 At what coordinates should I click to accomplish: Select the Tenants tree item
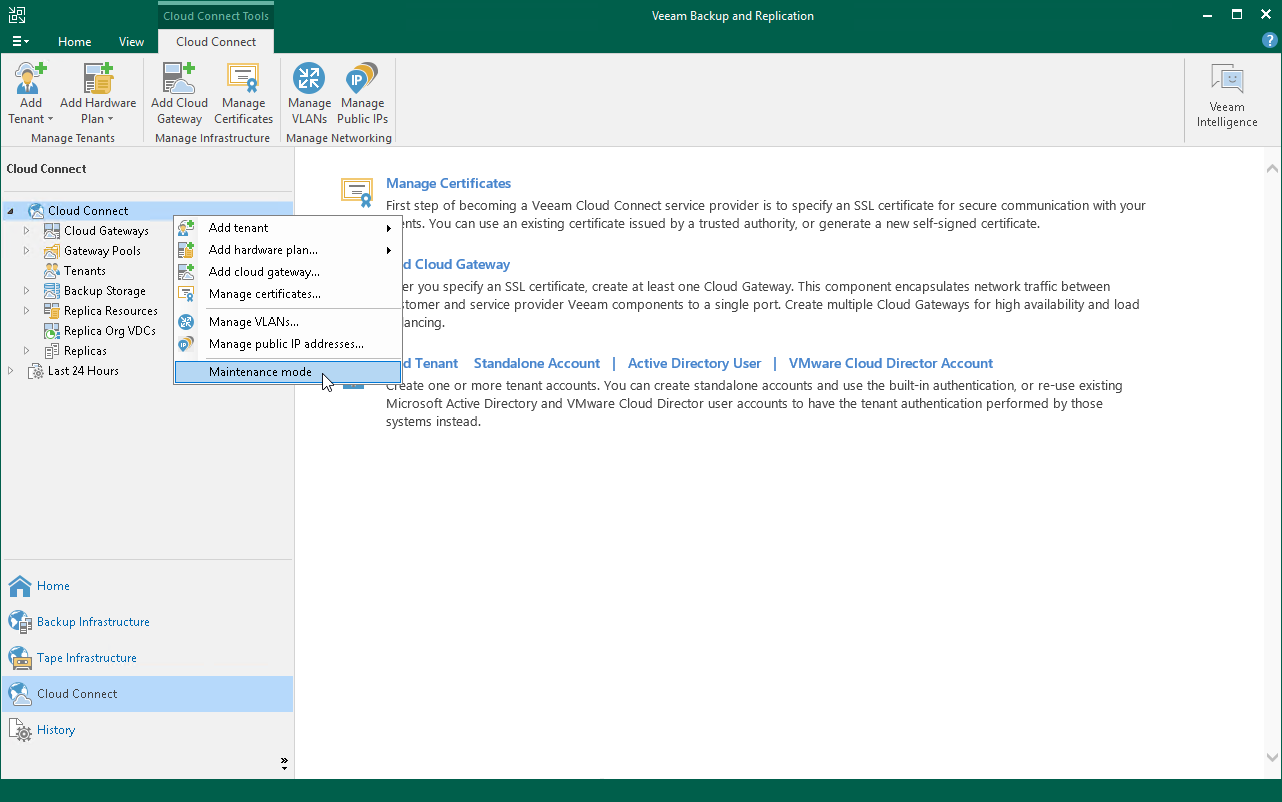pyautogui.click(x=85, y=271)
